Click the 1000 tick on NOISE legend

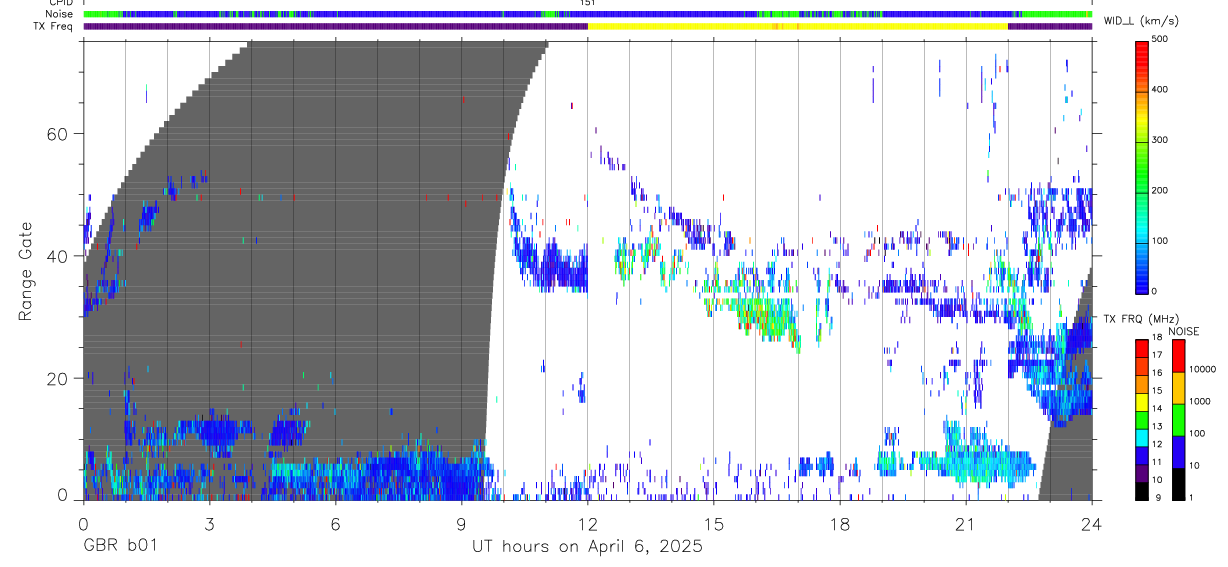(1200, 402)
